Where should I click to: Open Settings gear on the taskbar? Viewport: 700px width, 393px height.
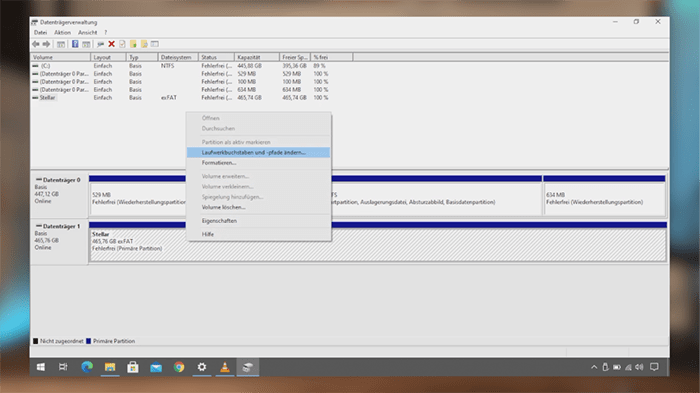[202, 367]
